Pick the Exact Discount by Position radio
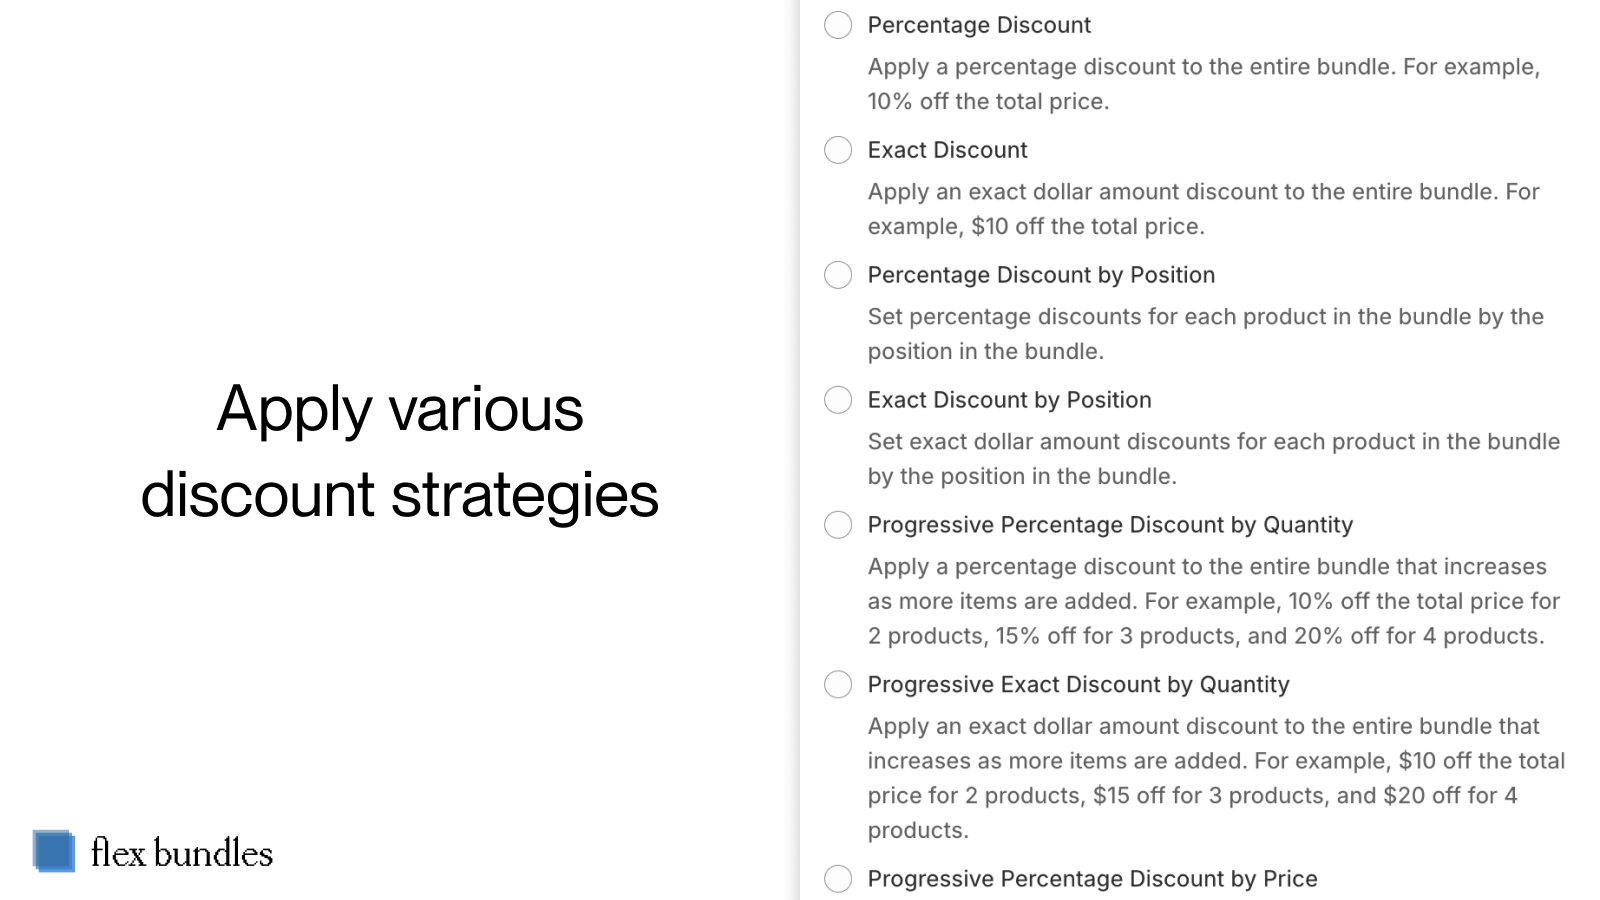This screenshot has width=1600, height=900. tap(838, 400)
